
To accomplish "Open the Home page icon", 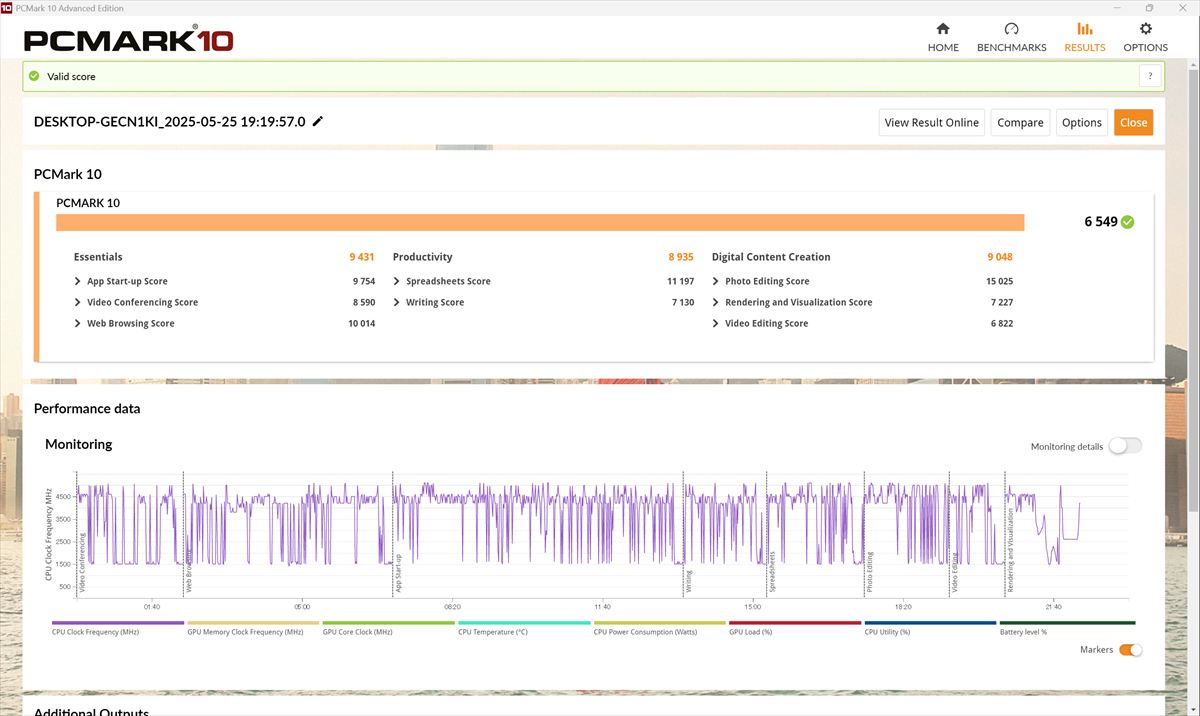I will [943, 29].
